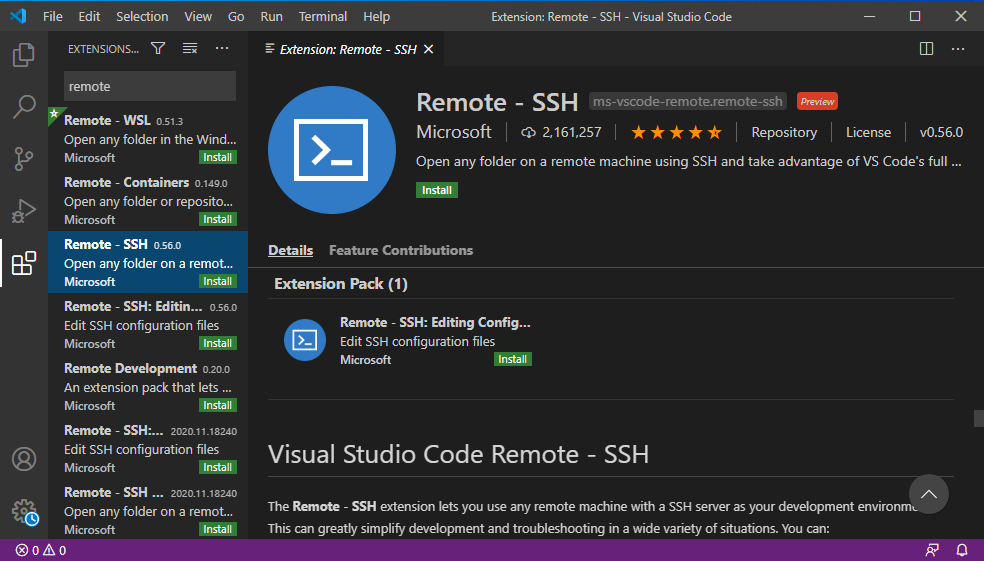Screen dimensions: 984x561
Task: Select Remote - Containers in extensions list
Action: (x=148, y=201)
